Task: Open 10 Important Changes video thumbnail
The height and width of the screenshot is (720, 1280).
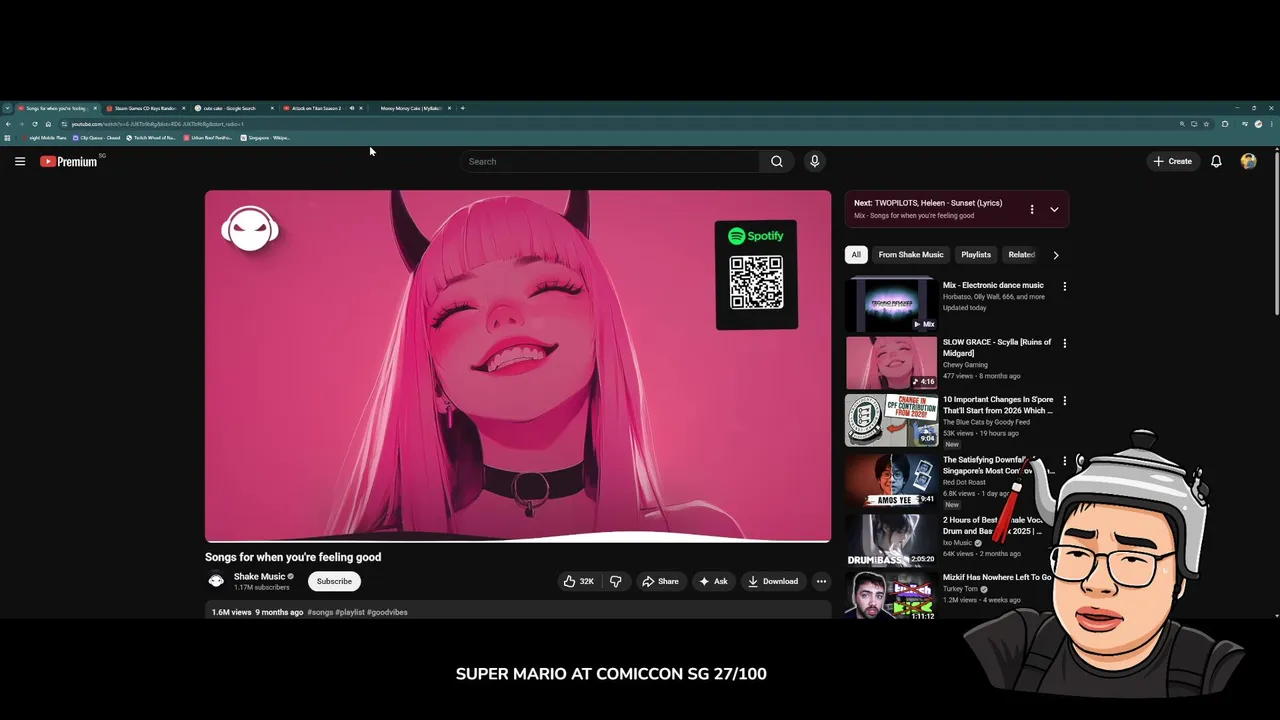Action: pyautogui.click(x=891, y=419)
